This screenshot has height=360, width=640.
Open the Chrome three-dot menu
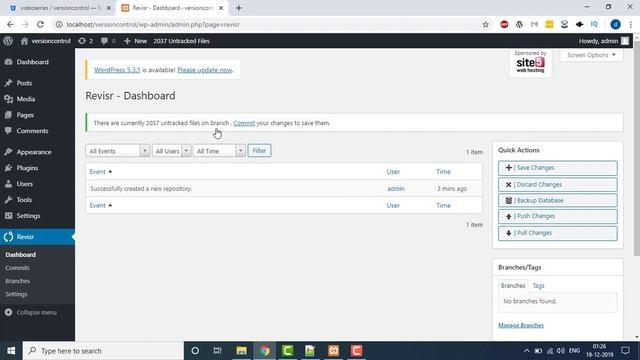631,24
